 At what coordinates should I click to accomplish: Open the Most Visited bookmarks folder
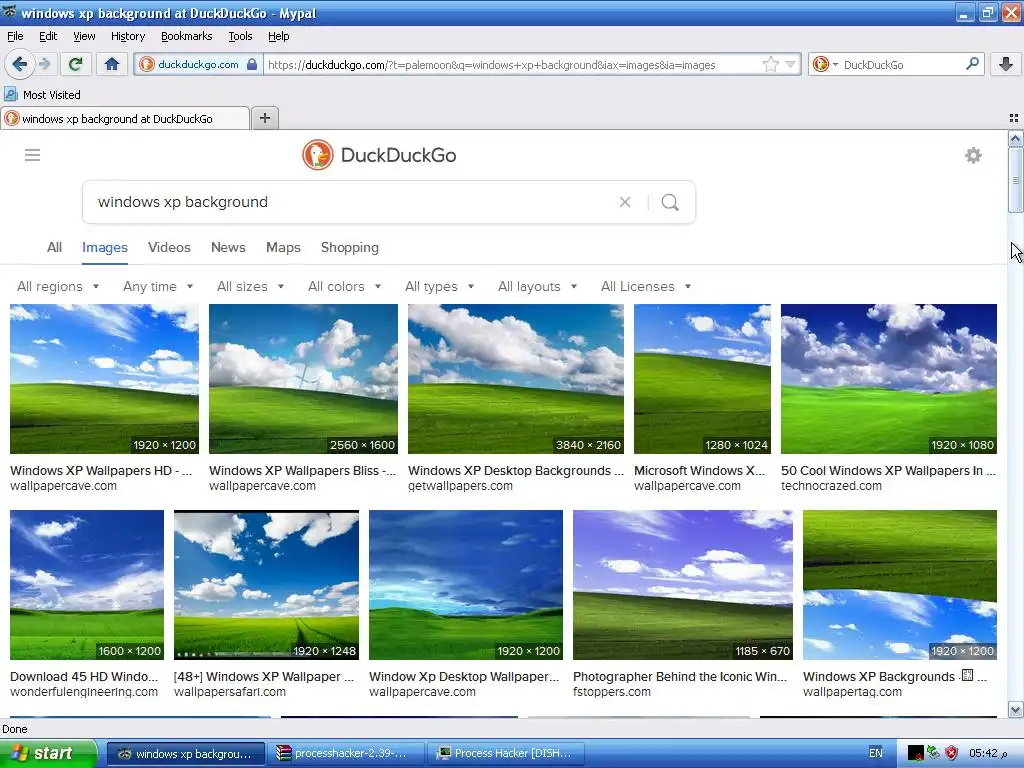(x=42, y=95)
